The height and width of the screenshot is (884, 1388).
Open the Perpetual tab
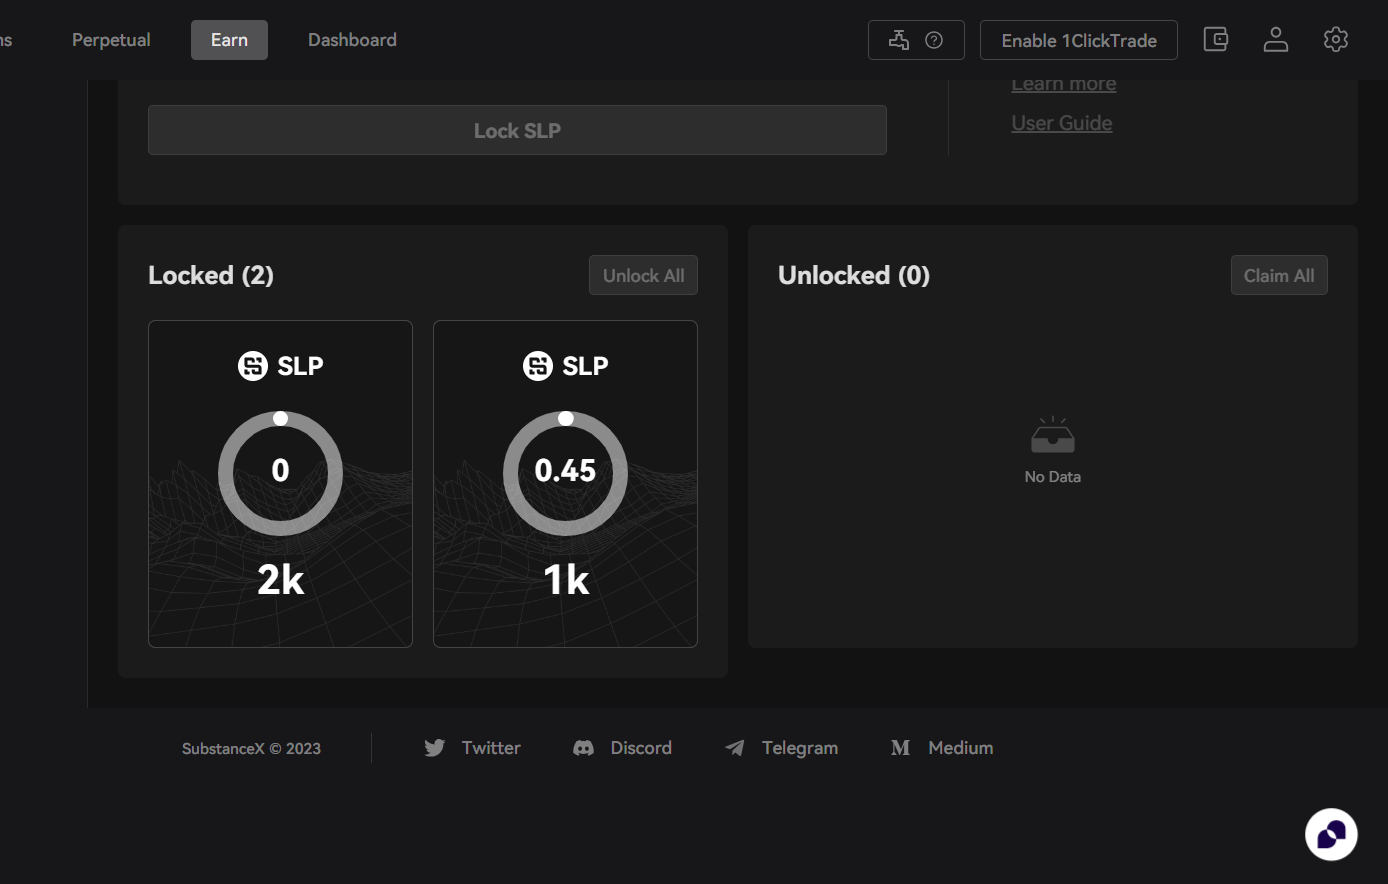[x=111, y=40]
